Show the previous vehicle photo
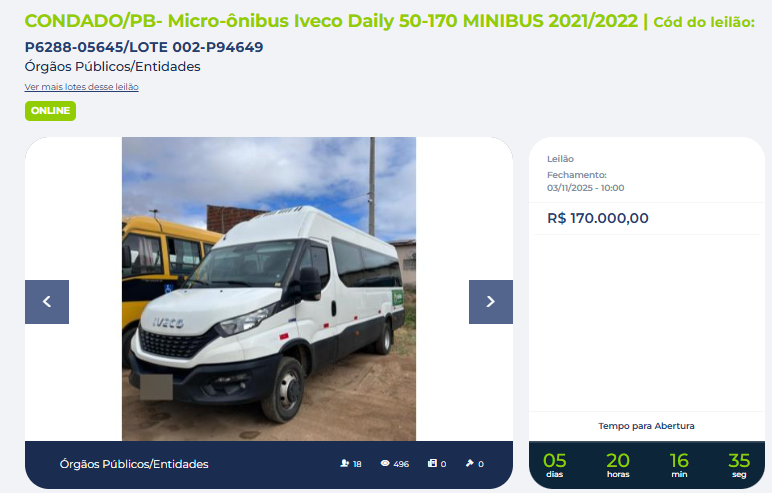 click(47, 302)
